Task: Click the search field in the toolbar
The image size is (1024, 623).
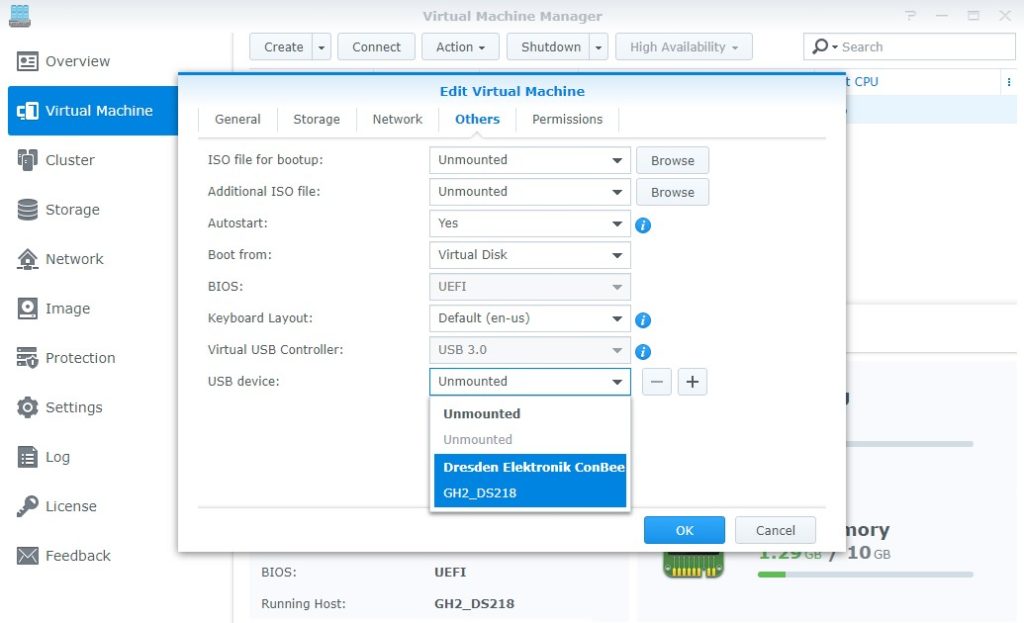Action: [910, 46]
